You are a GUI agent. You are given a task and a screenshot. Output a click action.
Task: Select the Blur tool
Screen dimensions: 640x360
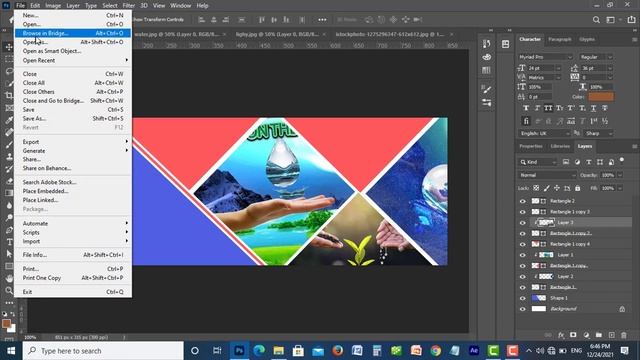click(x=9, y=205)
